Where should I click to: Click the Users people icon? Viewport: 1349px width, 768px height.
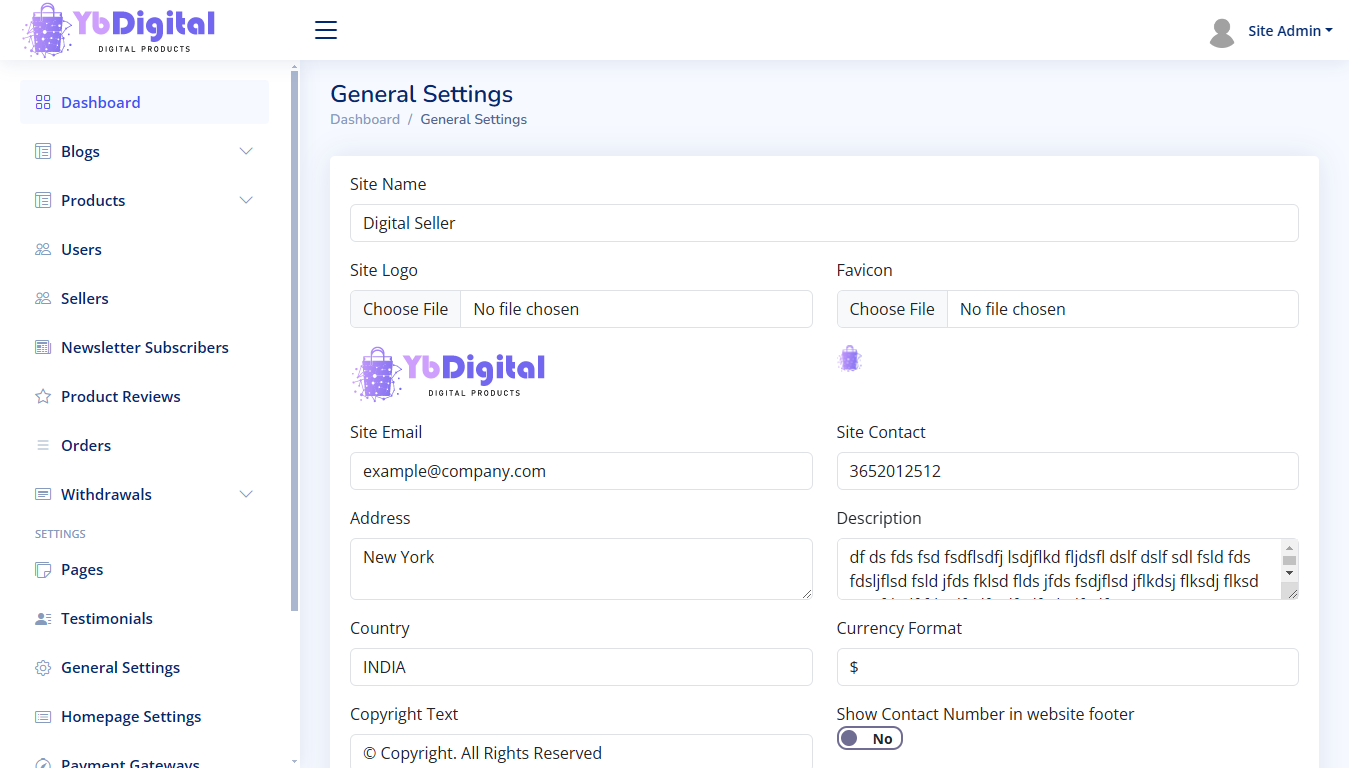click(x=43, y=250)
